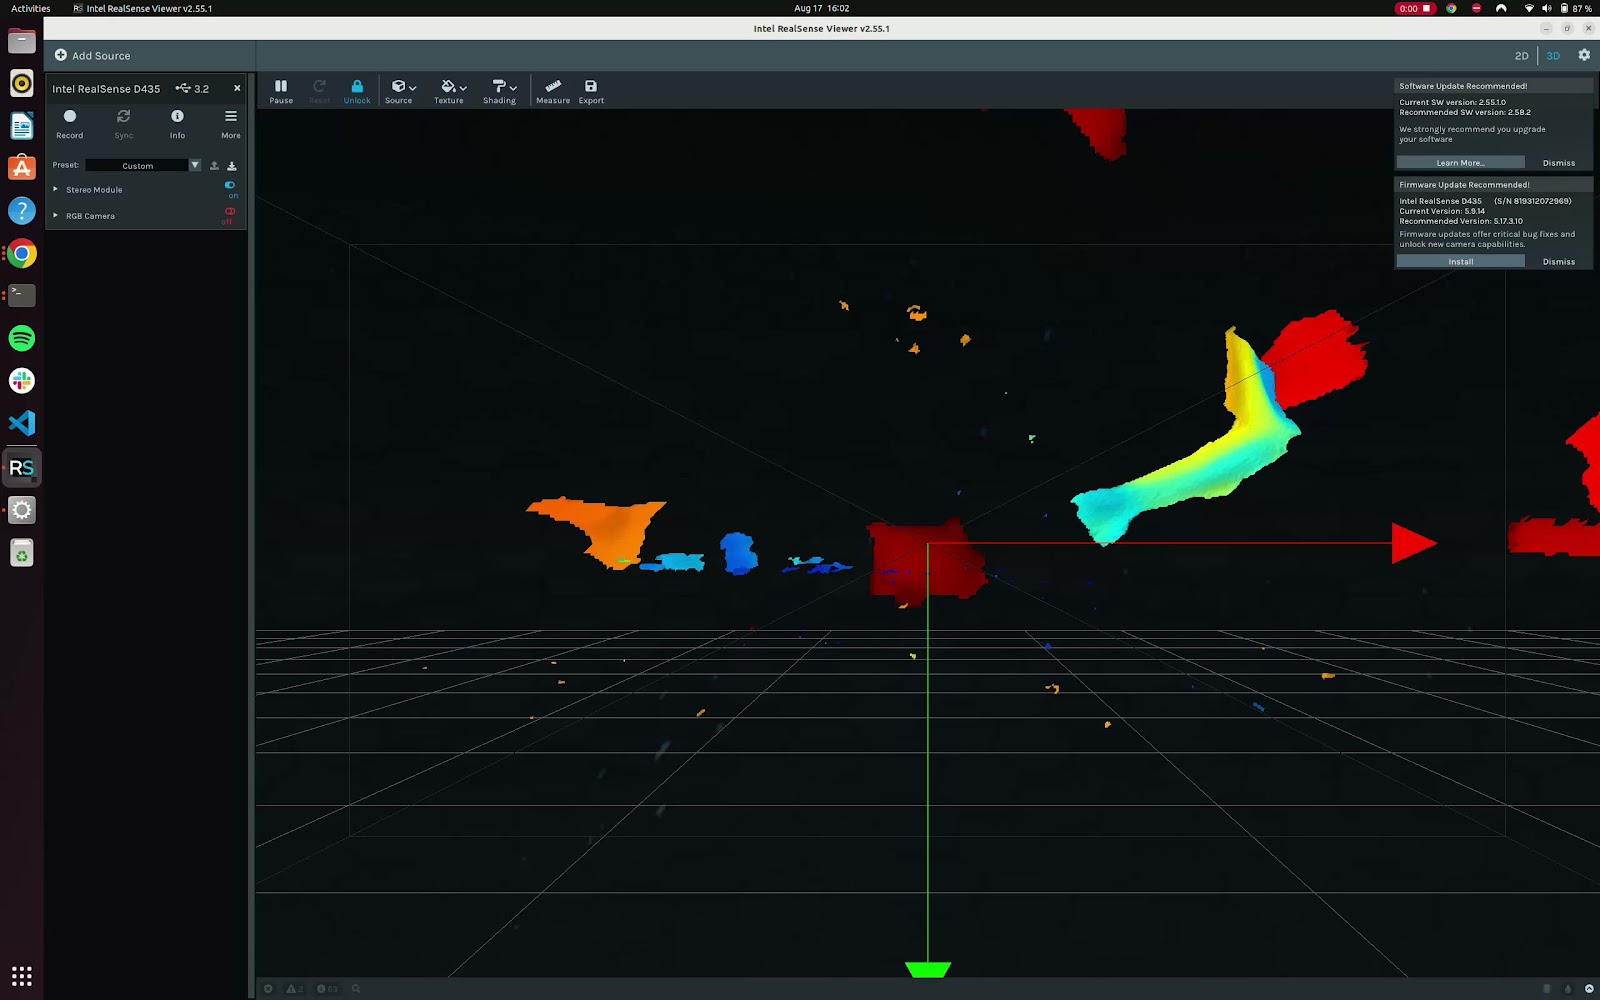Open Rhythmbox from the dock
This screenshot has height=1000, width=1600.
pos(22,83)
